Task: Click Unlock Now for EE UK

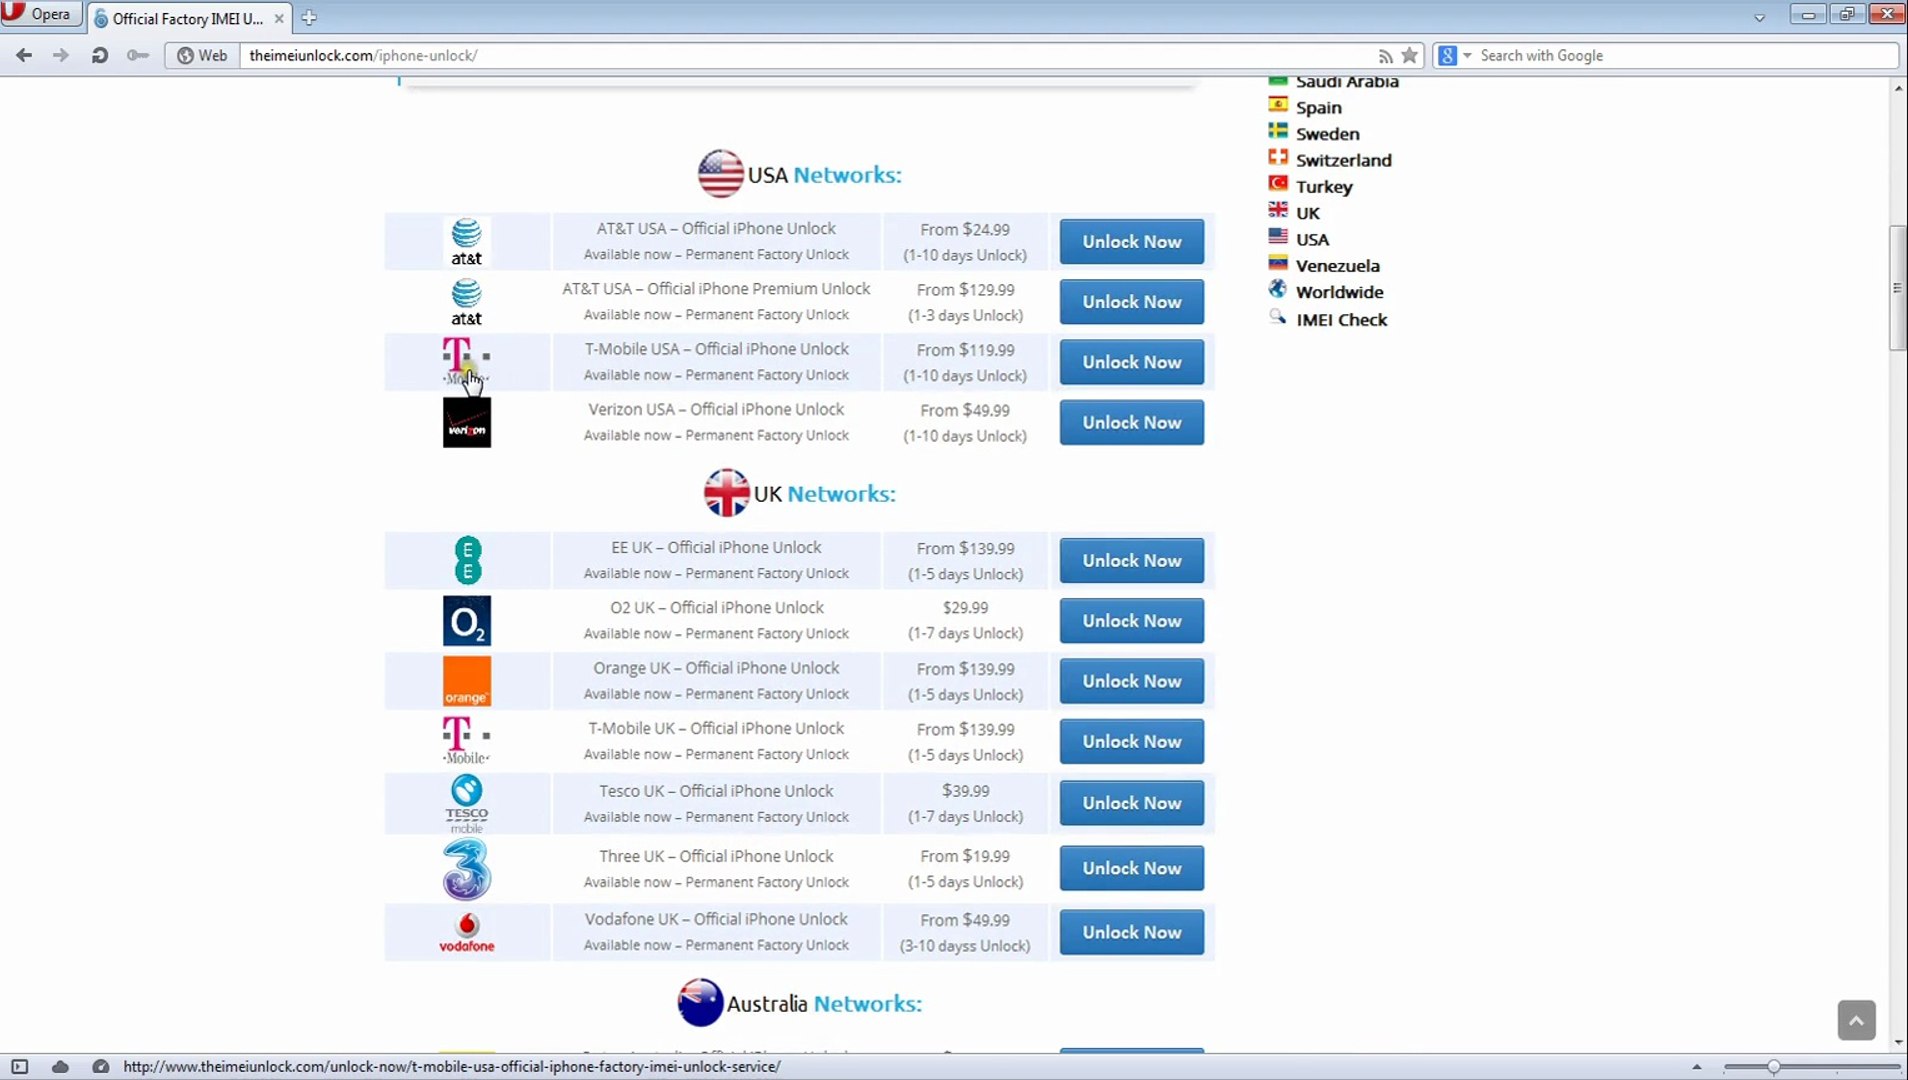Action: pyautogui.click(x=1132, y=561)
